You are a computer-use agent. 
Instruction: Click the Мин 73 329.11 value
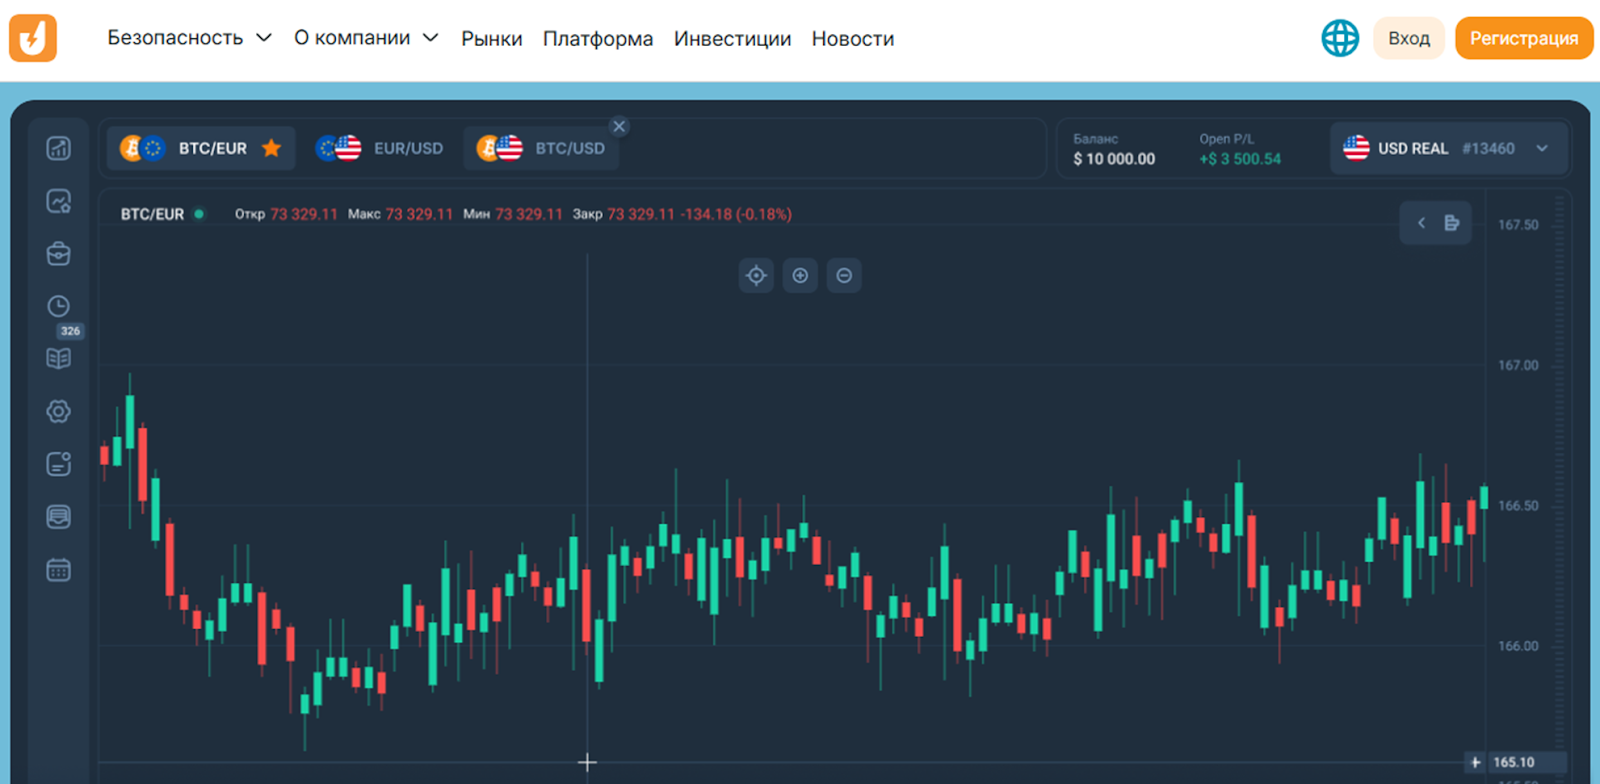coord(513,214)
